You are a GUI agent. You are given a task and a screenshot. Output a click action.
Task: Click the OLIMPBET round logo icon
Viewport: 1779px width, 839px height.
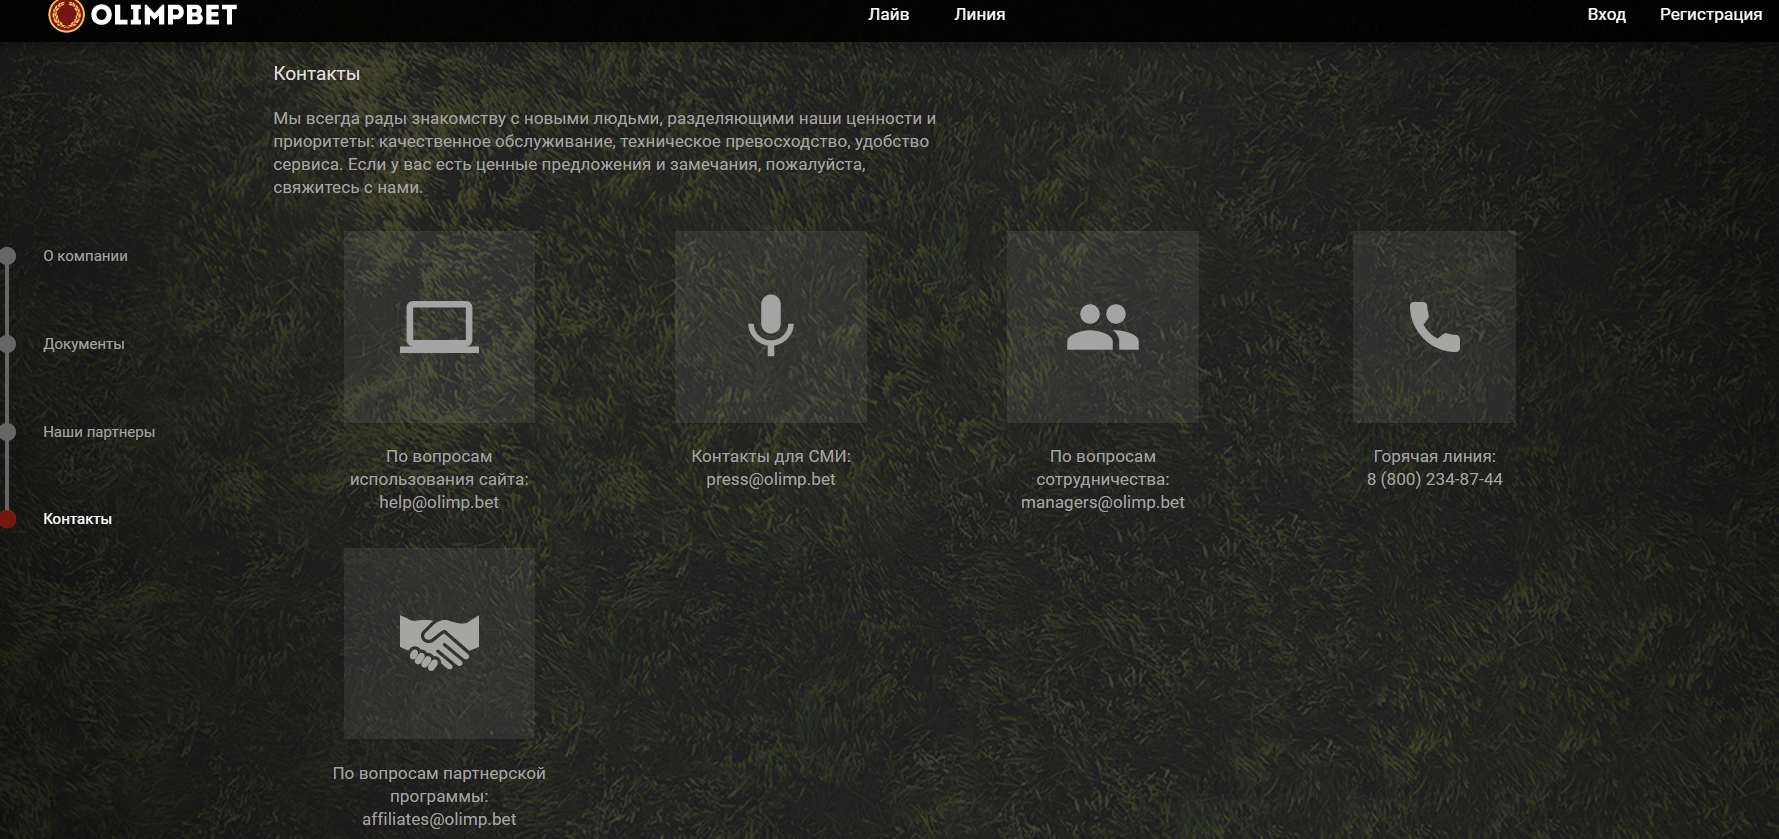(66, 15)
